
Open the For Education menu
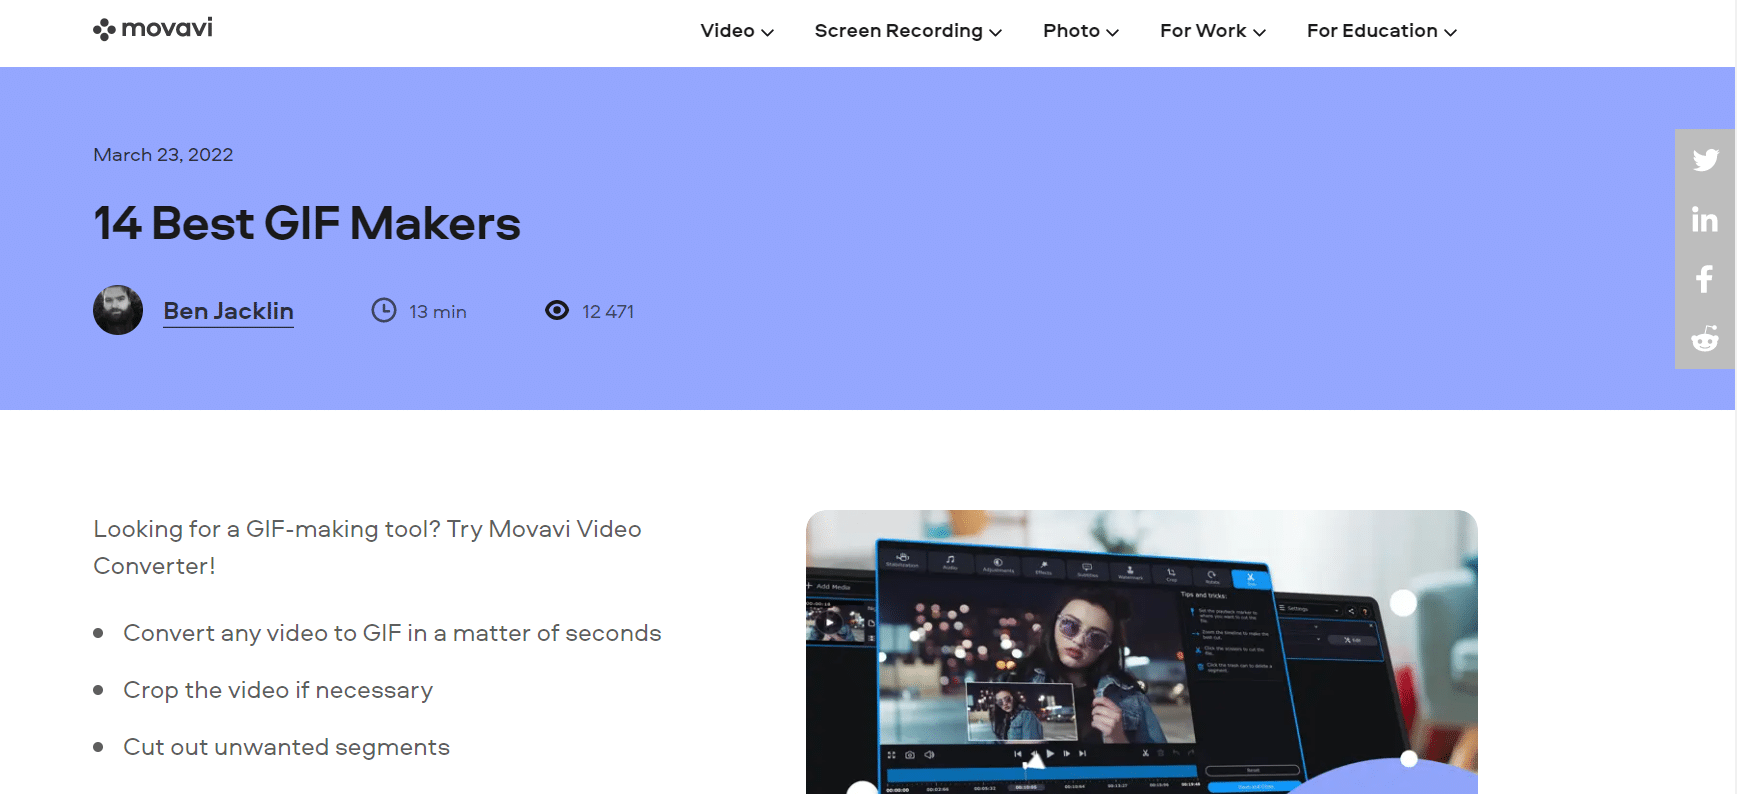pyautogui.click(x=1382, y=31)
